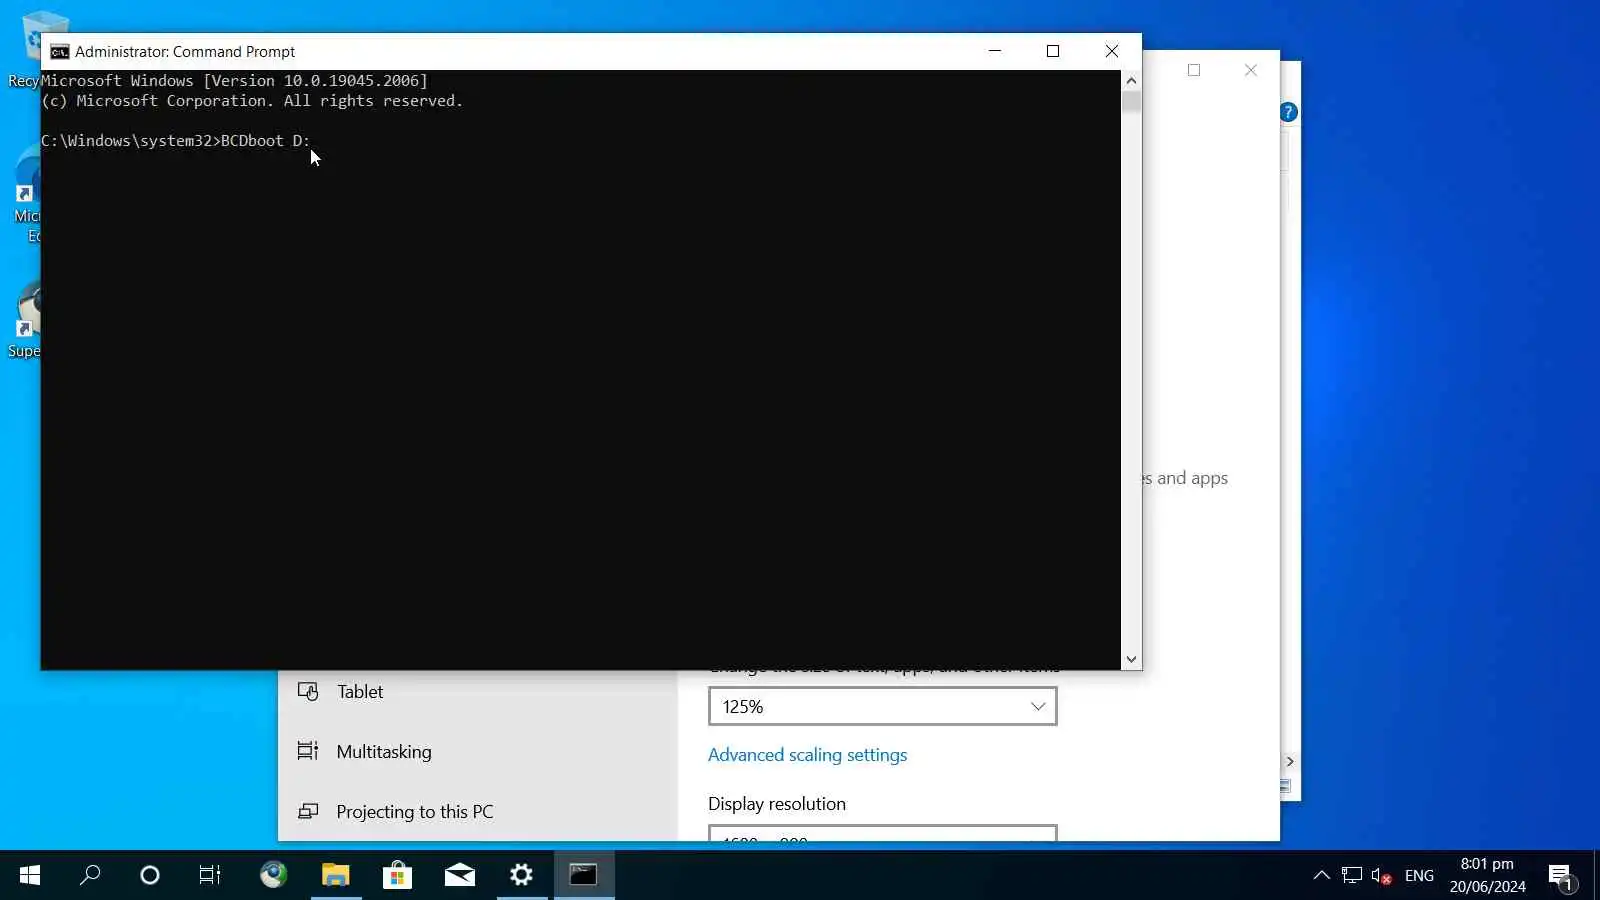Click the right scroll arrow of the background window

[x=1290, y=762]
